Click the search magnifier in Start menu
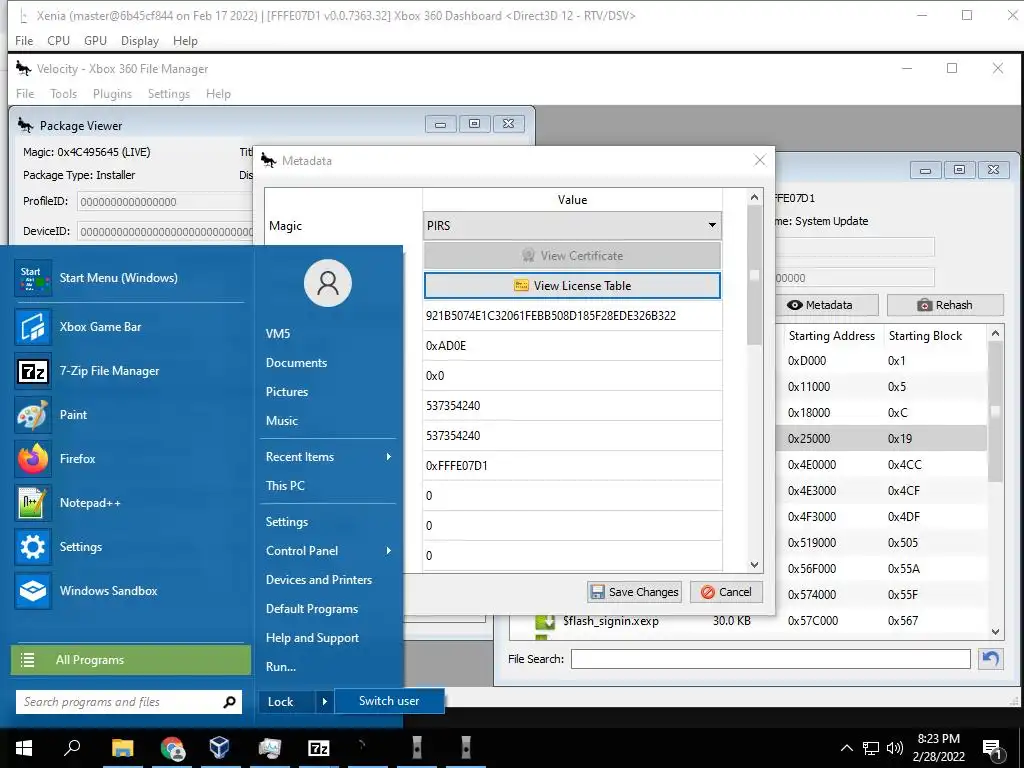Screen dimensions: 1024x768 point(229,702)
